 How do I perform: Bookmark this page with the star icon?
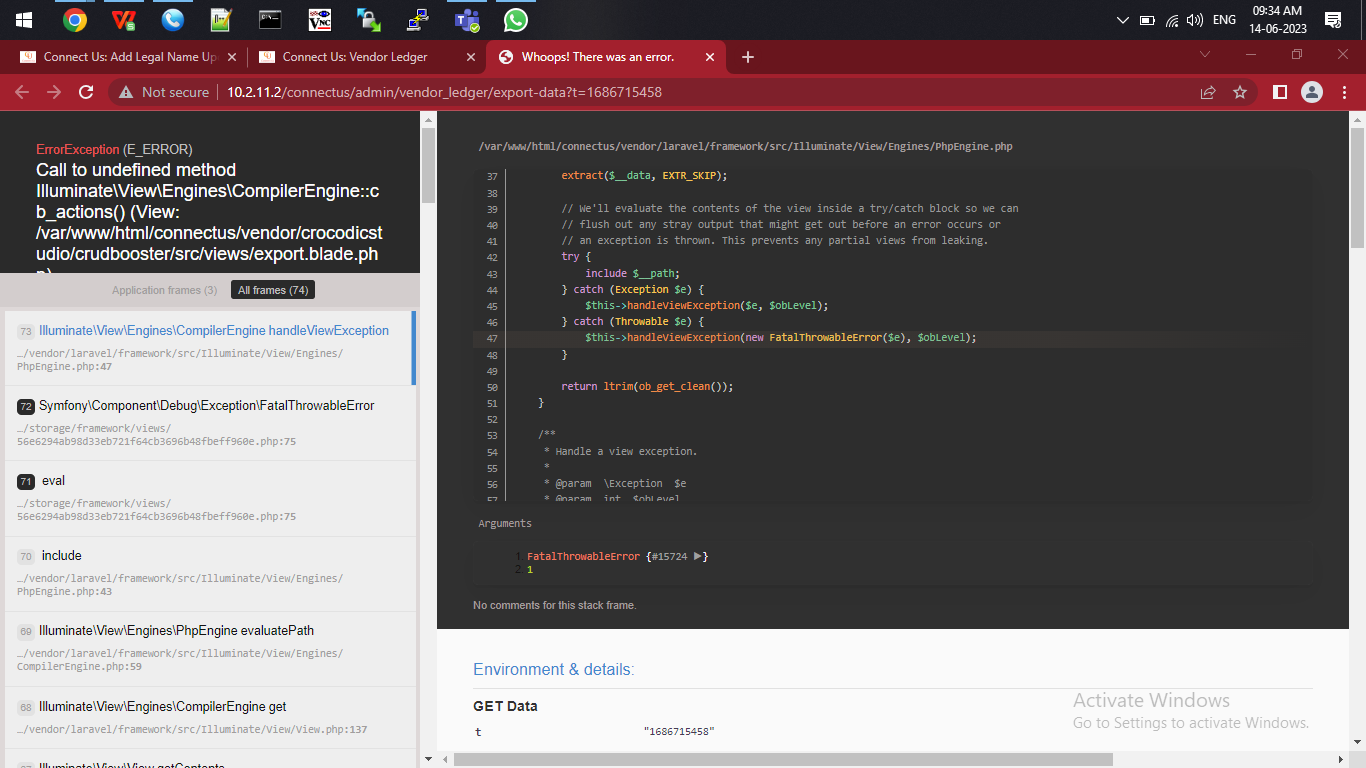[x=1240, y=92]
